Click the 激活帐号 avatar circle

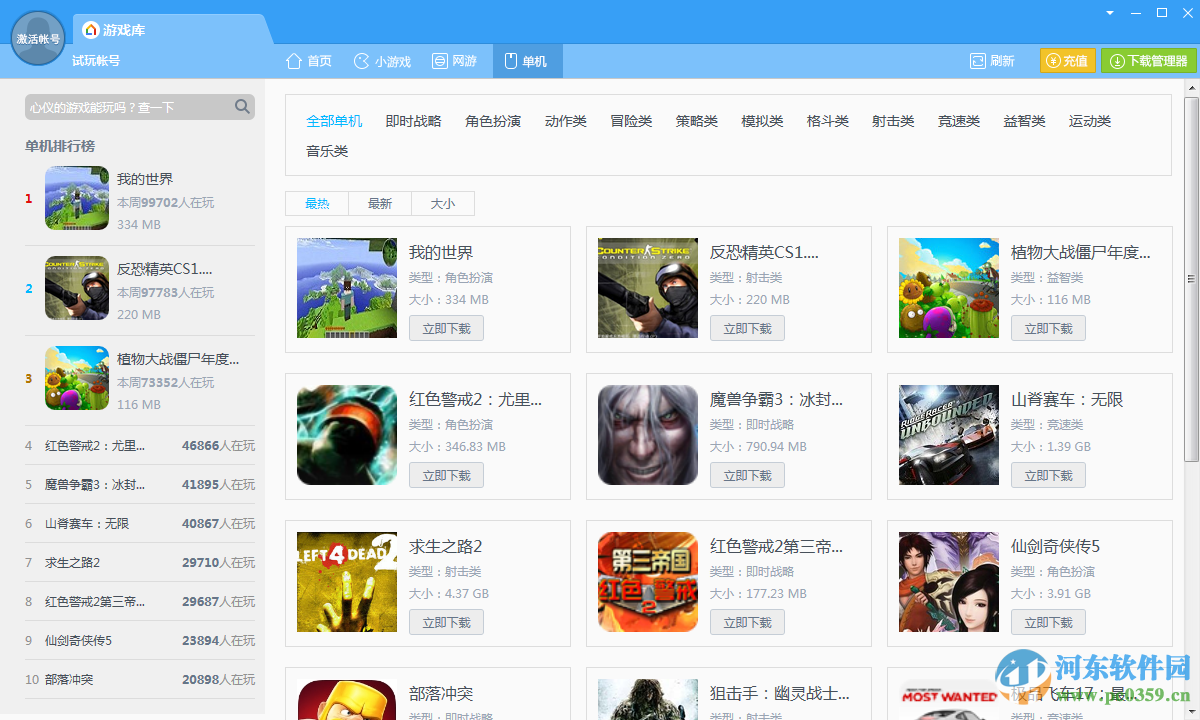pos(38,39)
